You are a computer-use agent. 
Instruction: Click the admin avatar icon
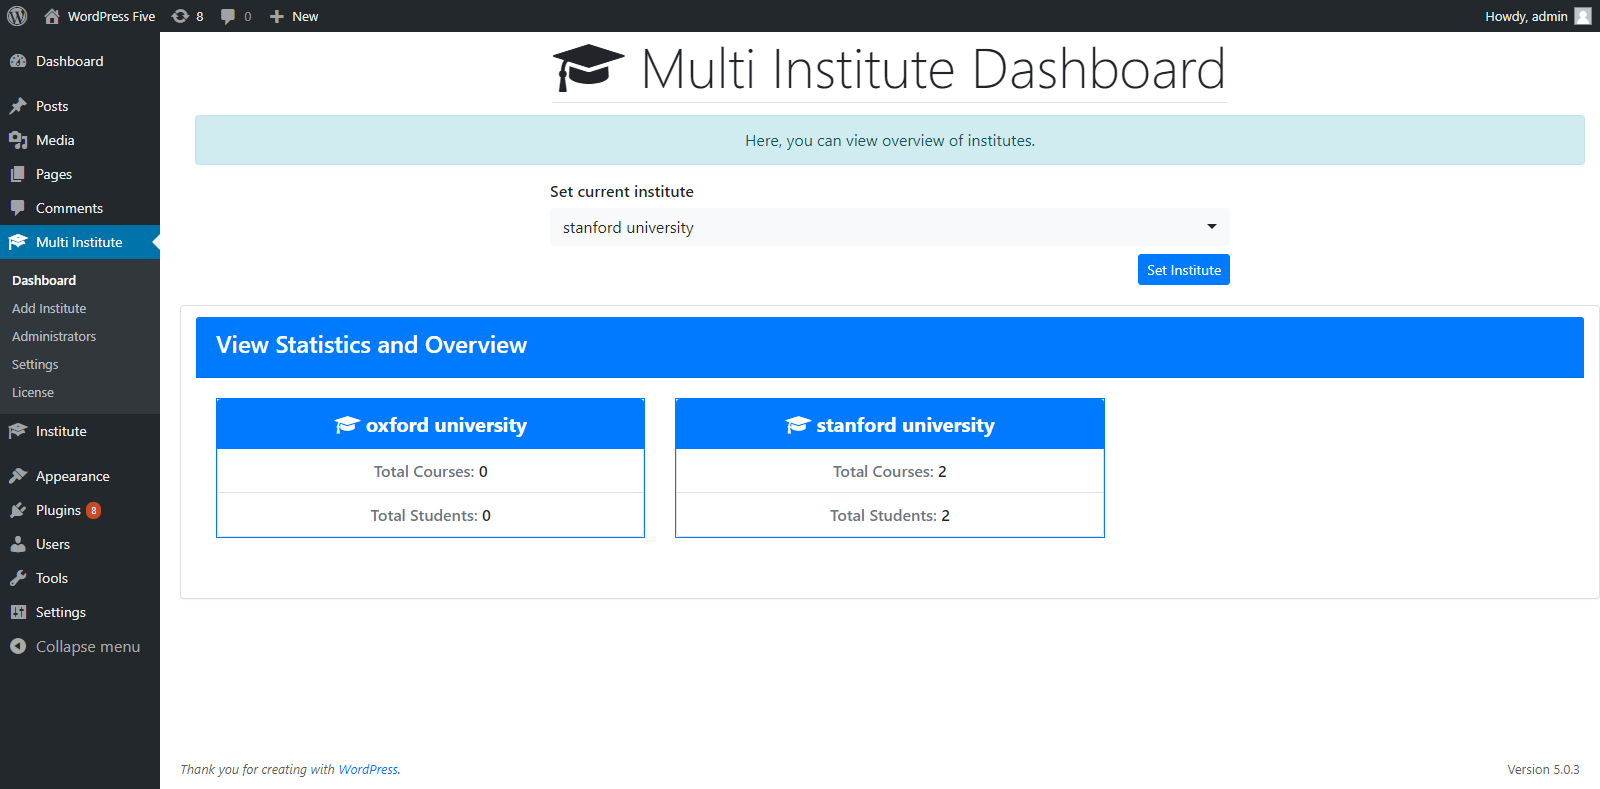[1583, 16]
